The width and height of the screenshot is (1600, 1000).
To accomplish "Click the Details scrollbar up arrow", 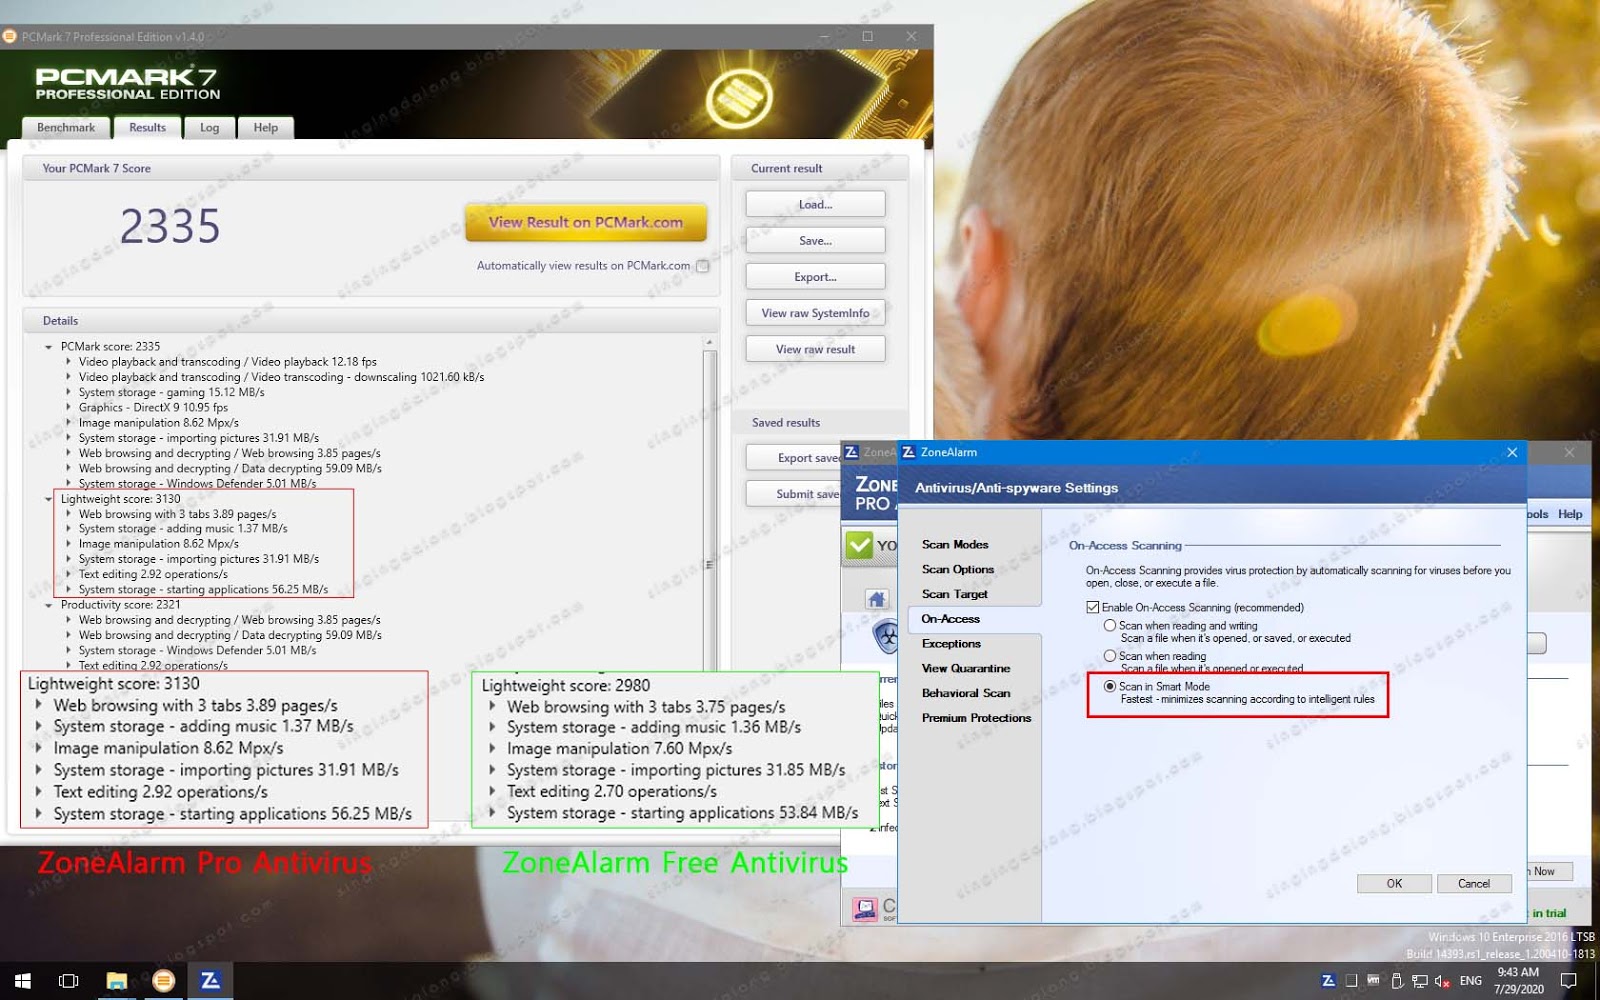I will (710, 342).
